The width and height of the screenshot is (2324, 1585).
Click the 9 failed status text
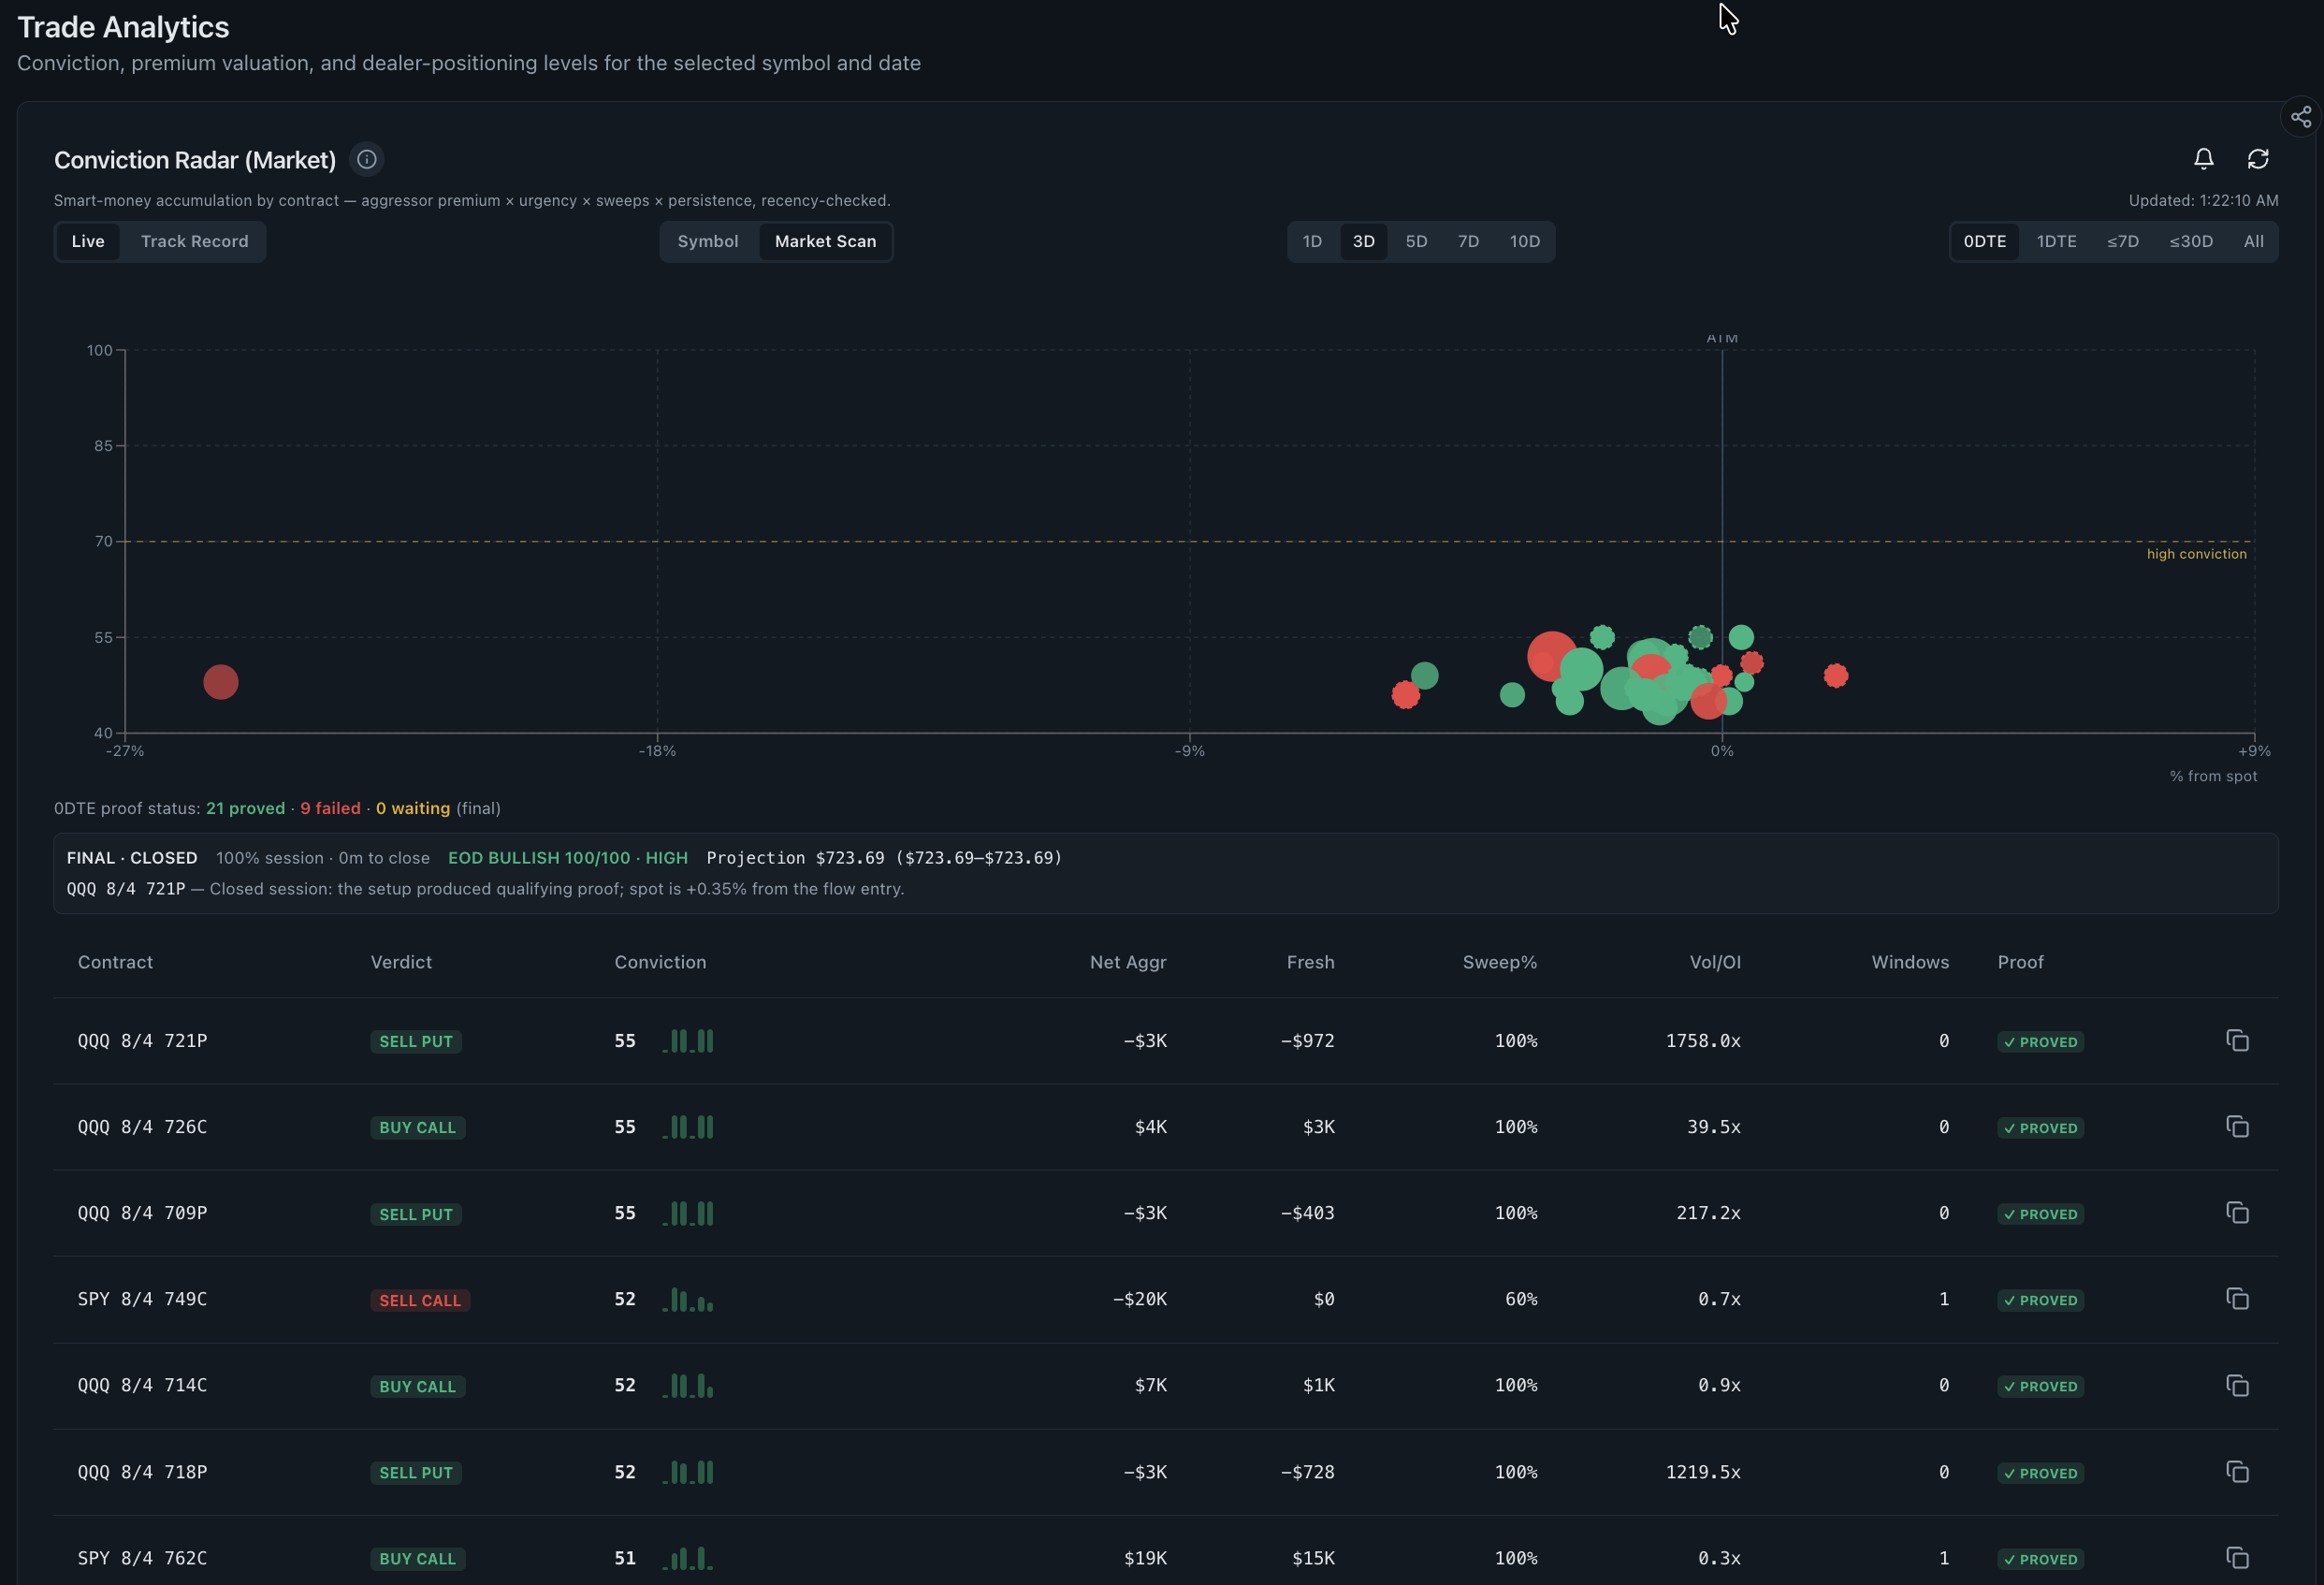330,808
